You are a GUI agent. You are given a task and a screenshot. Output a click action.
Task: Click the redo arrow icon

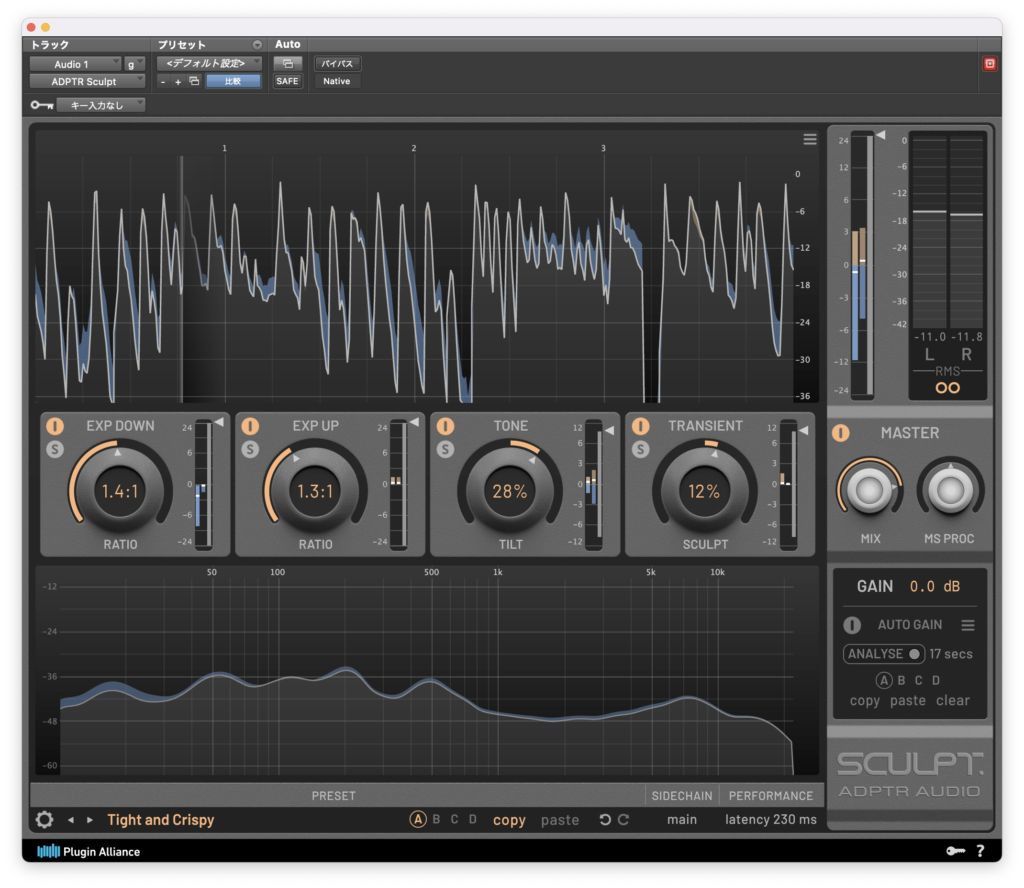(x=624, y=819)
